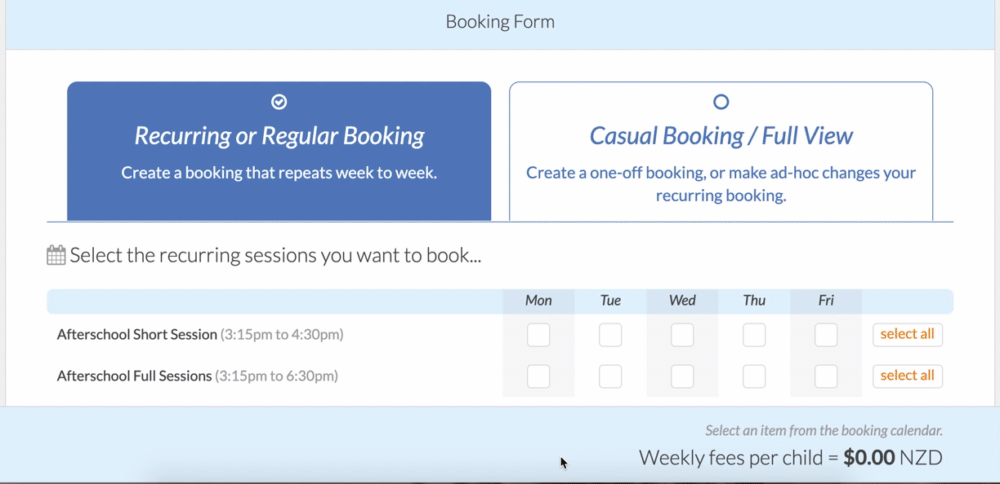The height and width of the screenshot is (484, 1000).
Task: Click the checkmark icon on Recurring Booking
Action: click(x=279, y=101)
